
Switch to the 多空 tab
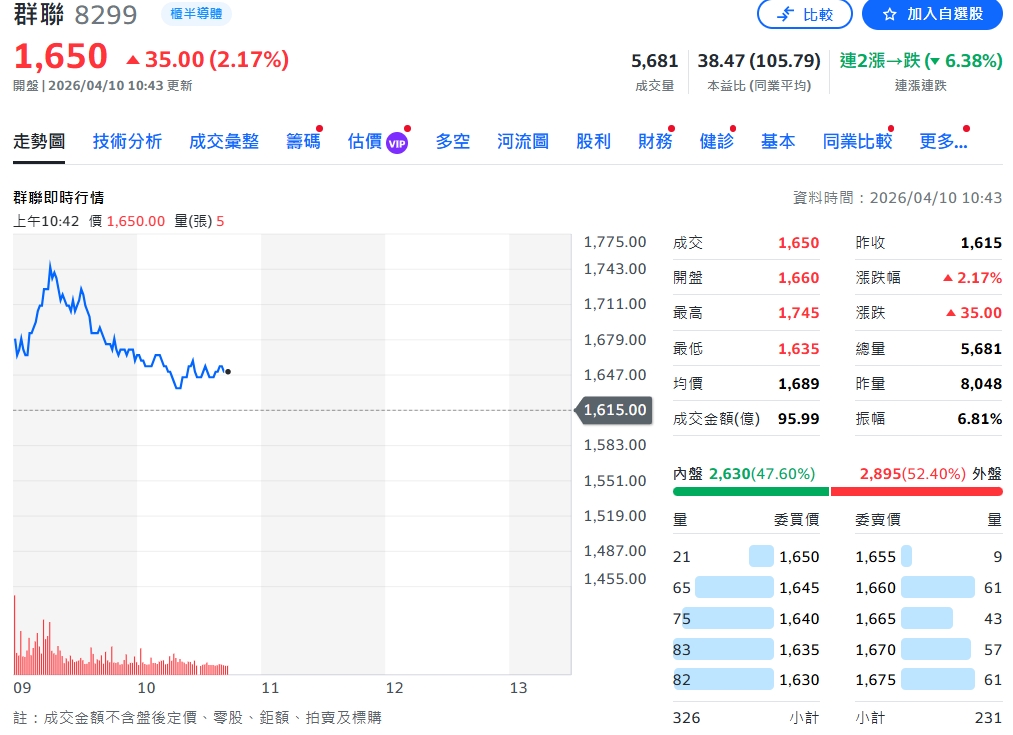[x=452, y=141]
